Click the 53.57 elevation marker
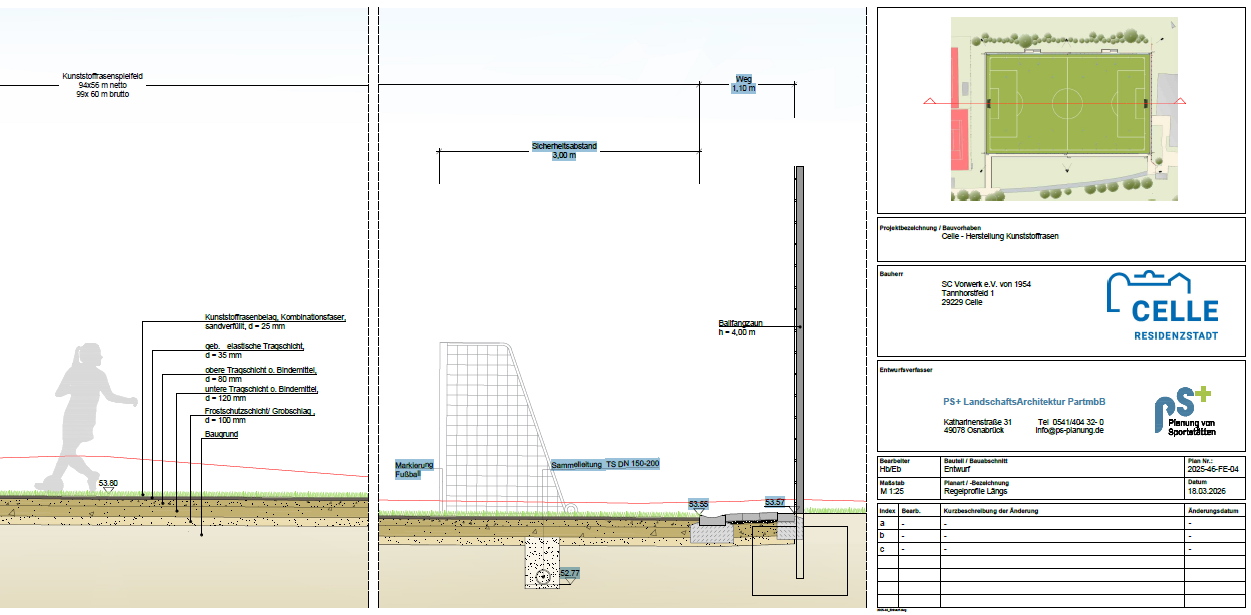Image resolution: width=1251 pixels, height=615 pixels. coord(776,502)
